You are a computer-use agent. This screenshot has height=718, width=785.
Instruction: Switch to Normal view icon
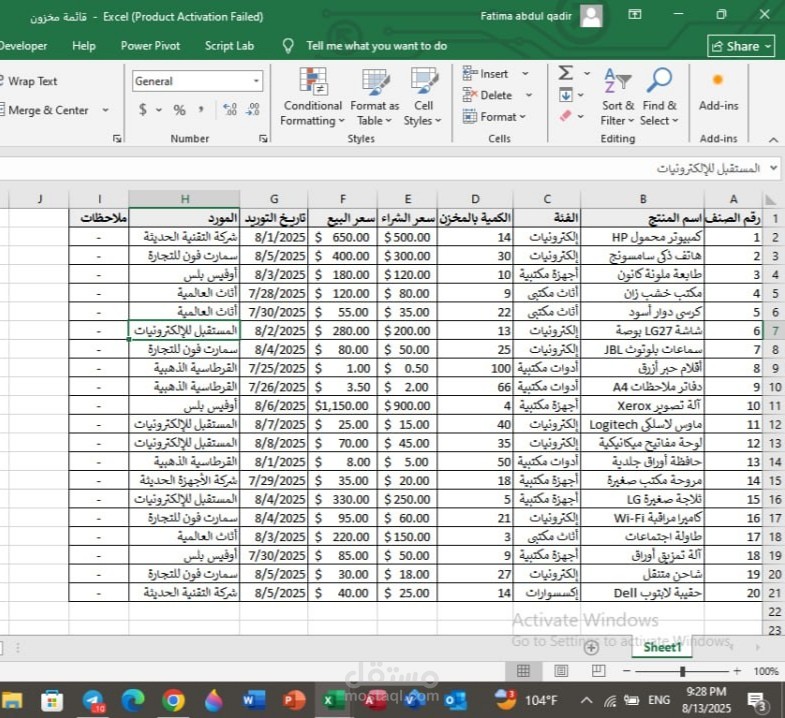(523, 671)
